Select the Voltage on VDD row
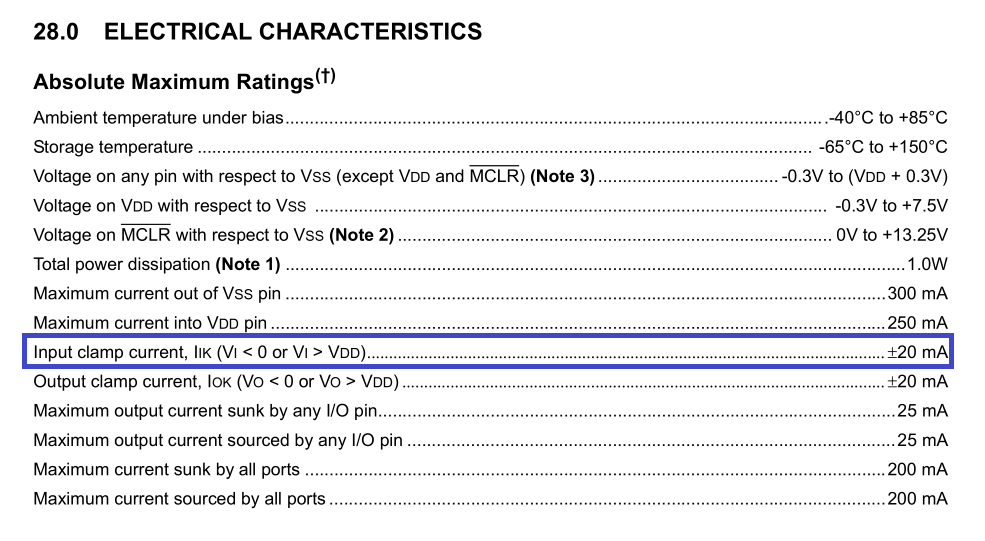 point(490,205)
